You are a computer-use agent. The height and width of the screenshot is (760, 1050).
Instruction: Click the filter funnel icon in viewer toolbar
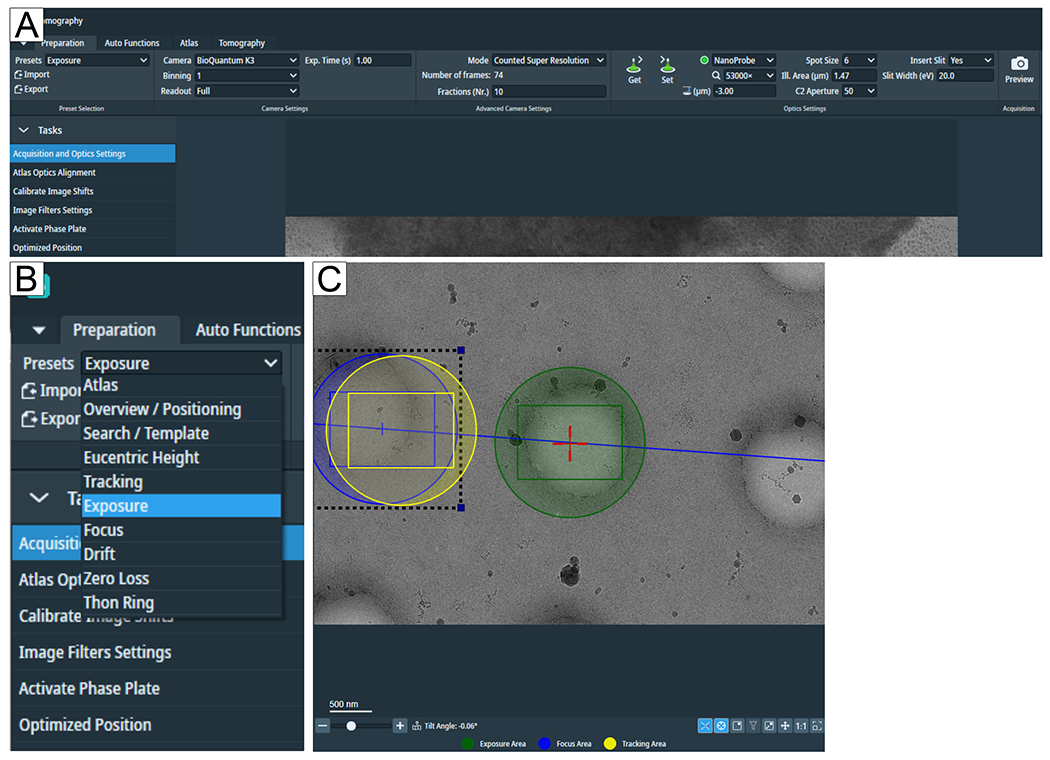(x=753, y=726)
